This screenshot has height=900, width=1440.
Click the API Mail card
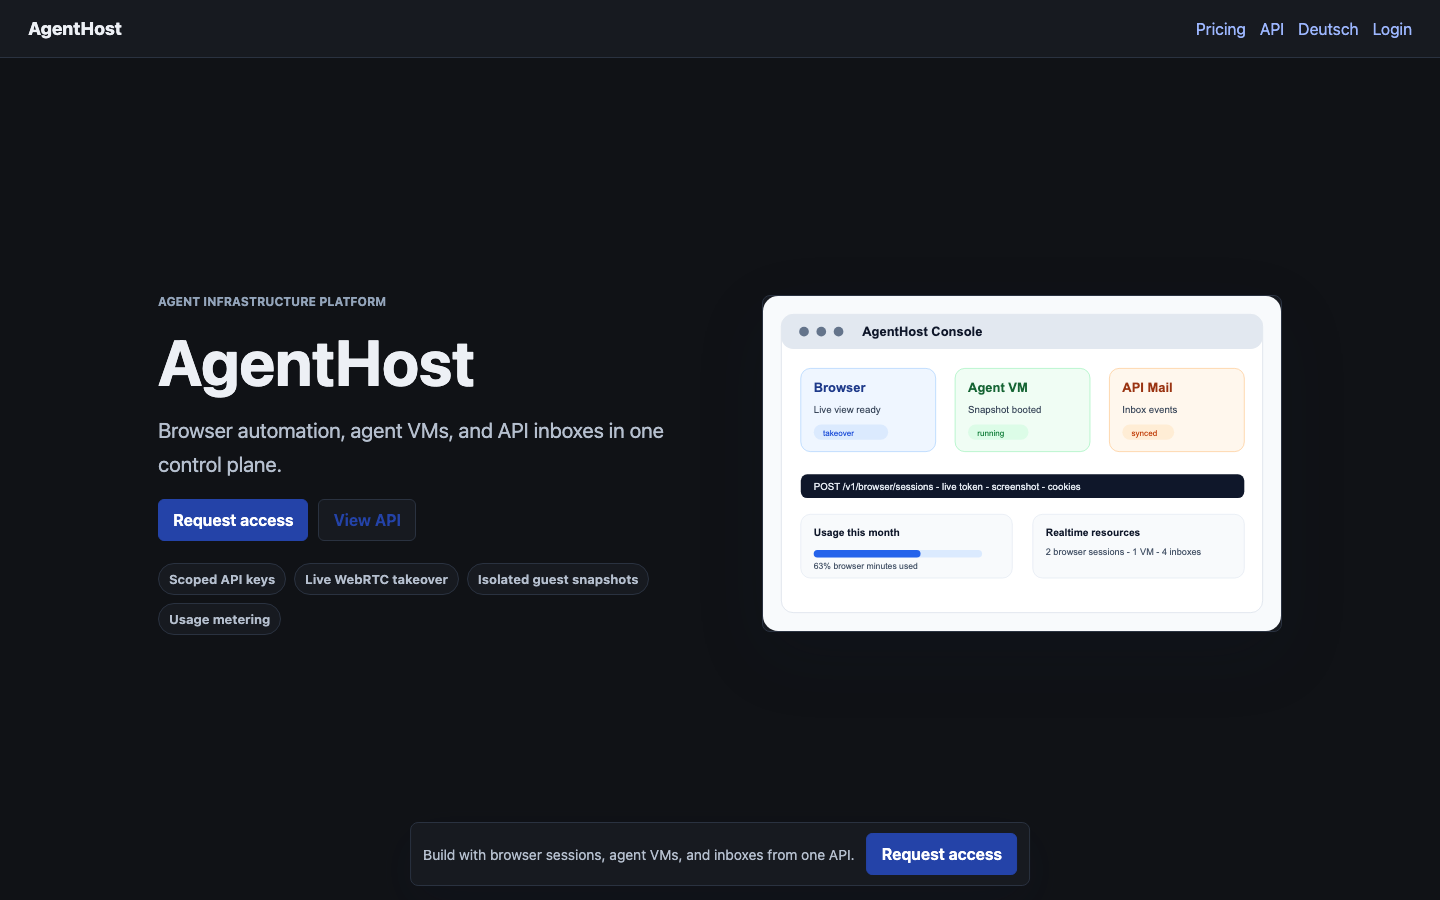click(1176, 410)
